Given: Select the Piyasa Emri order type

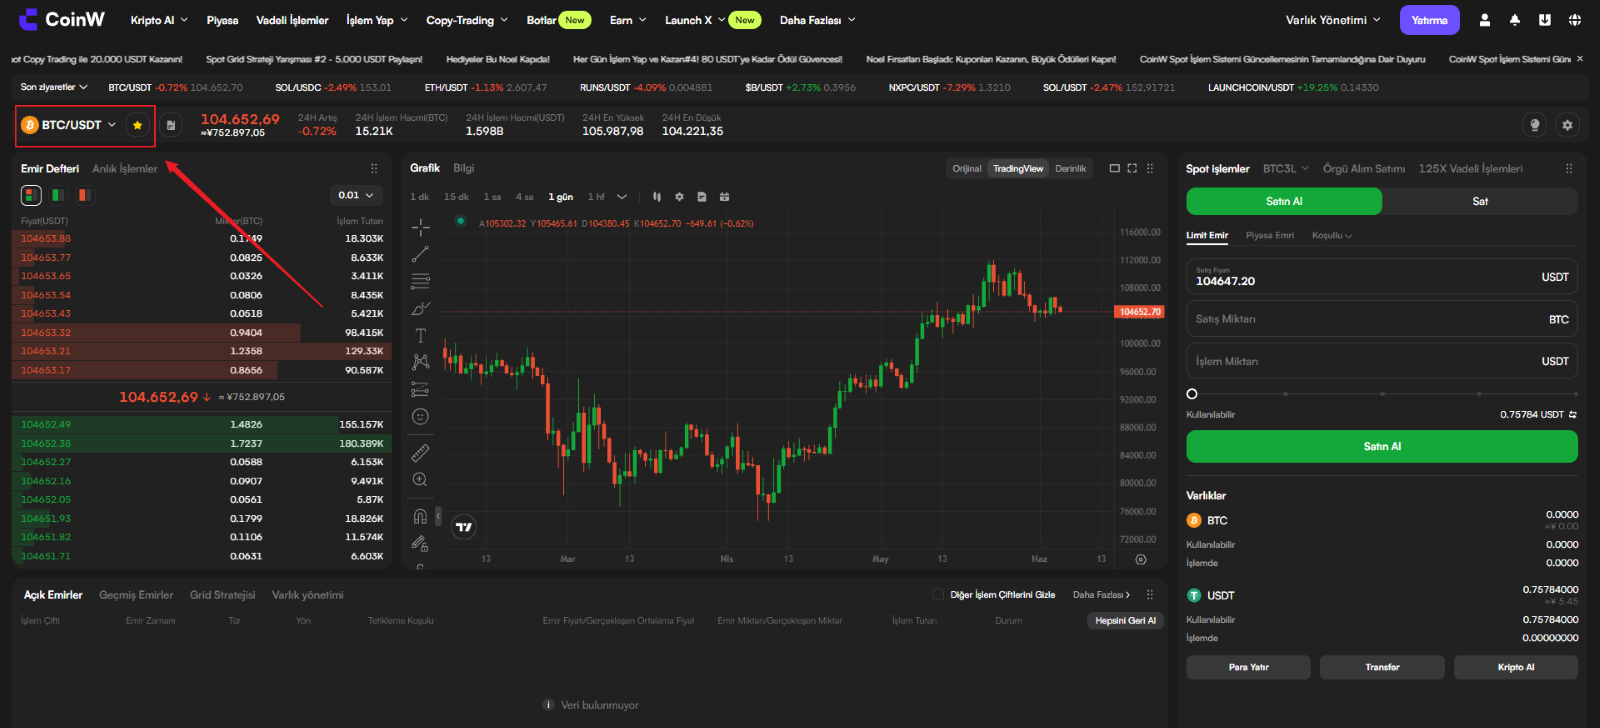Looking at the screenshot, I should click(x=1270, y=236).
